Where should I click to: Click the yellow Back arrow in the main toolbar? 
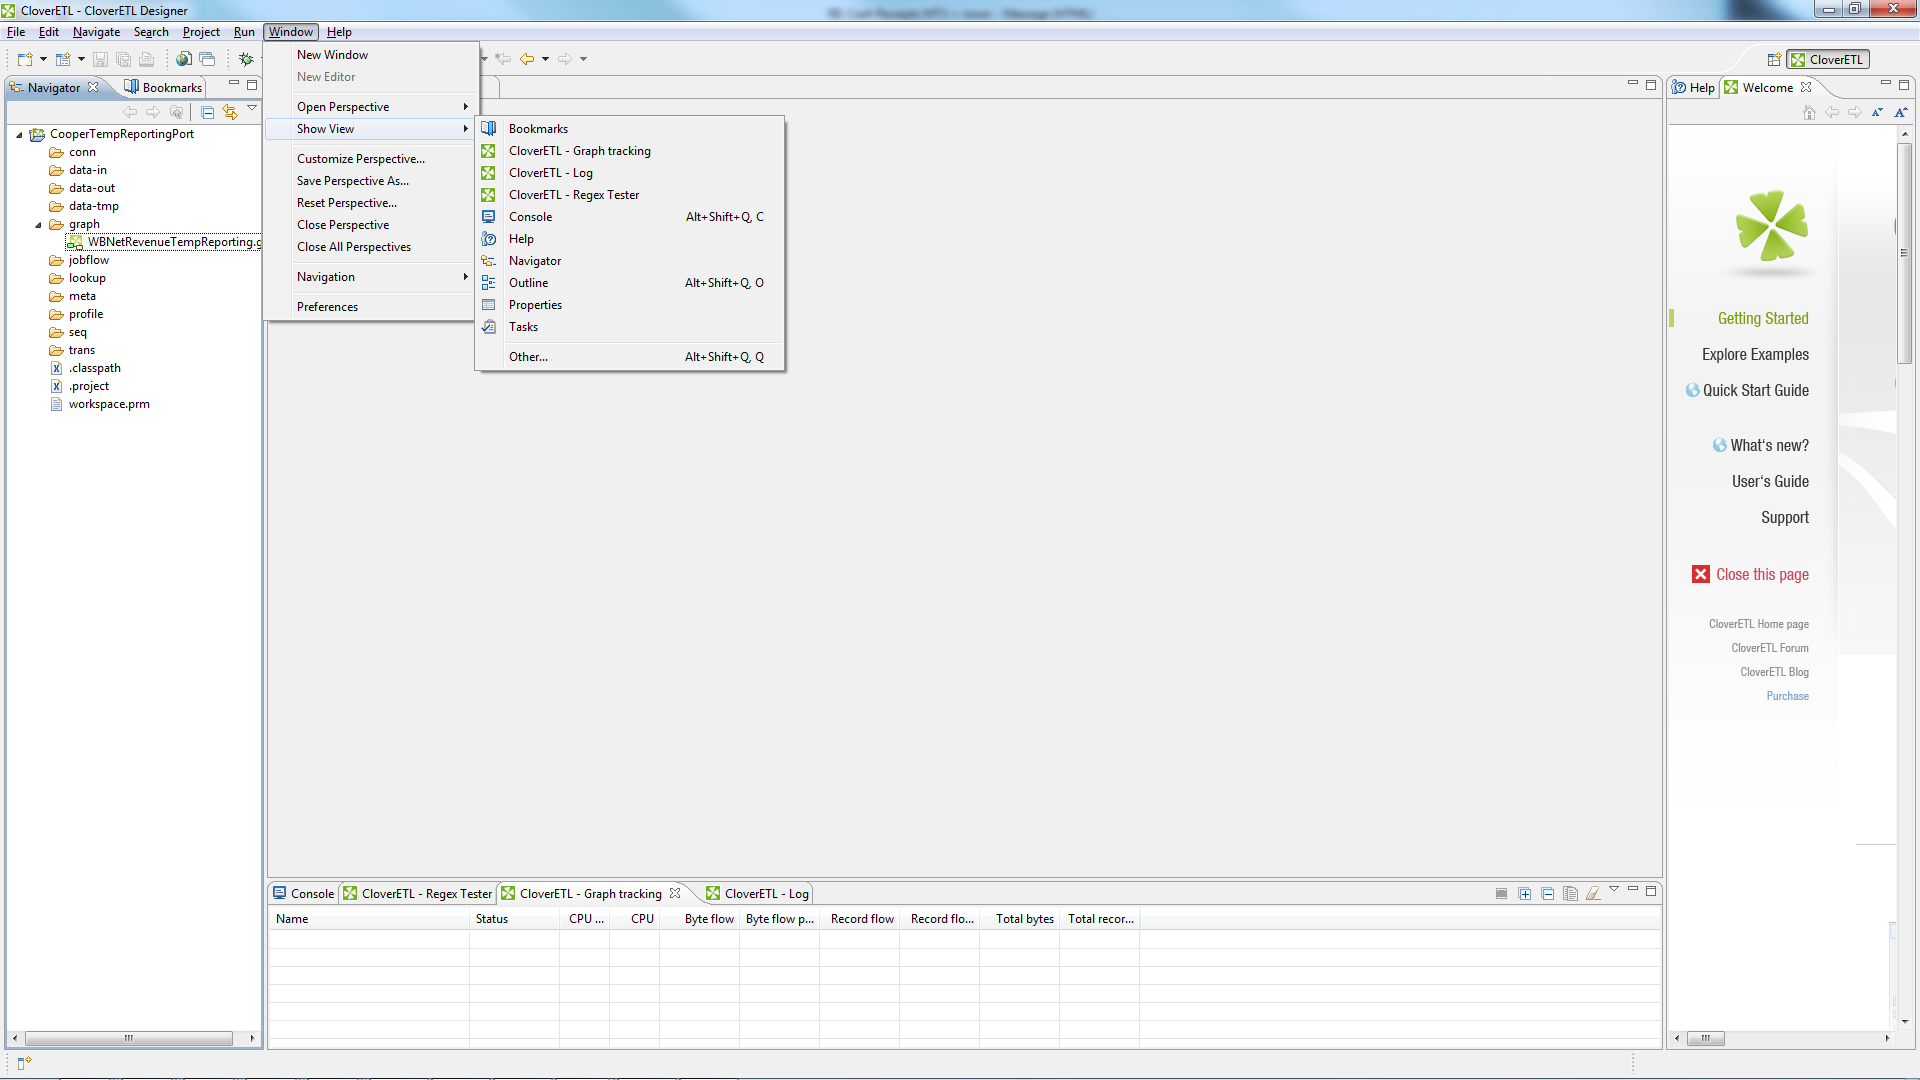527,59
